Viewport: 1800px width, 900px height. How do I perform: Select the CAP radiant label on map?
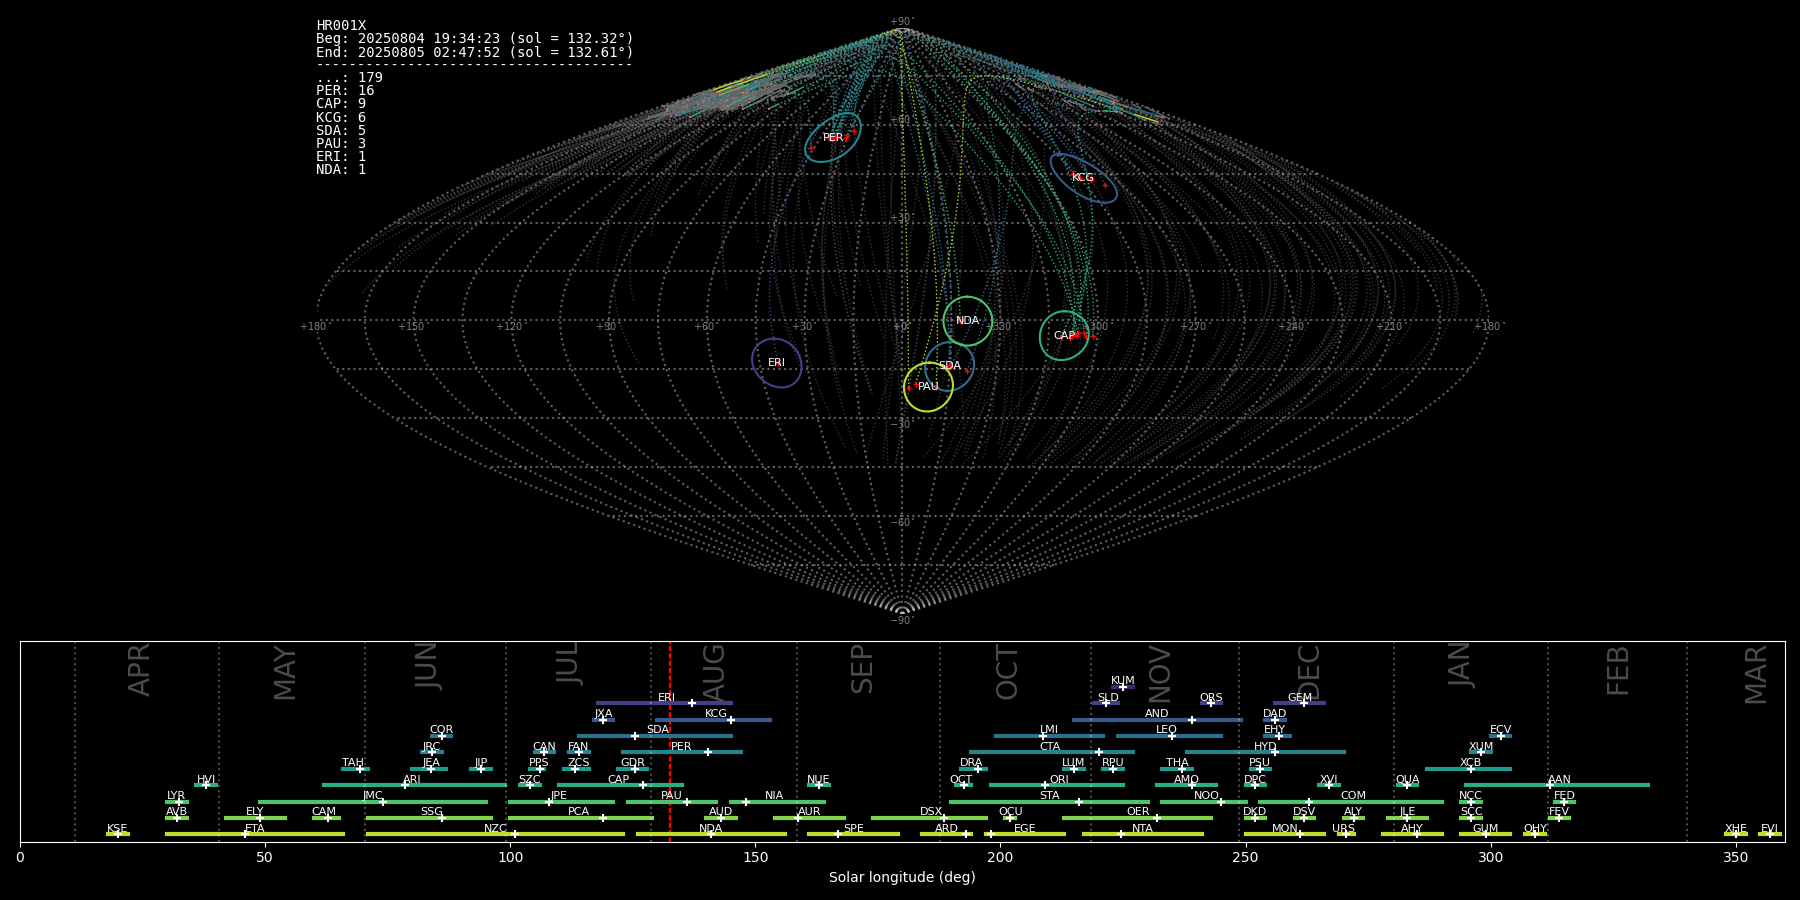click(1064, 336)
